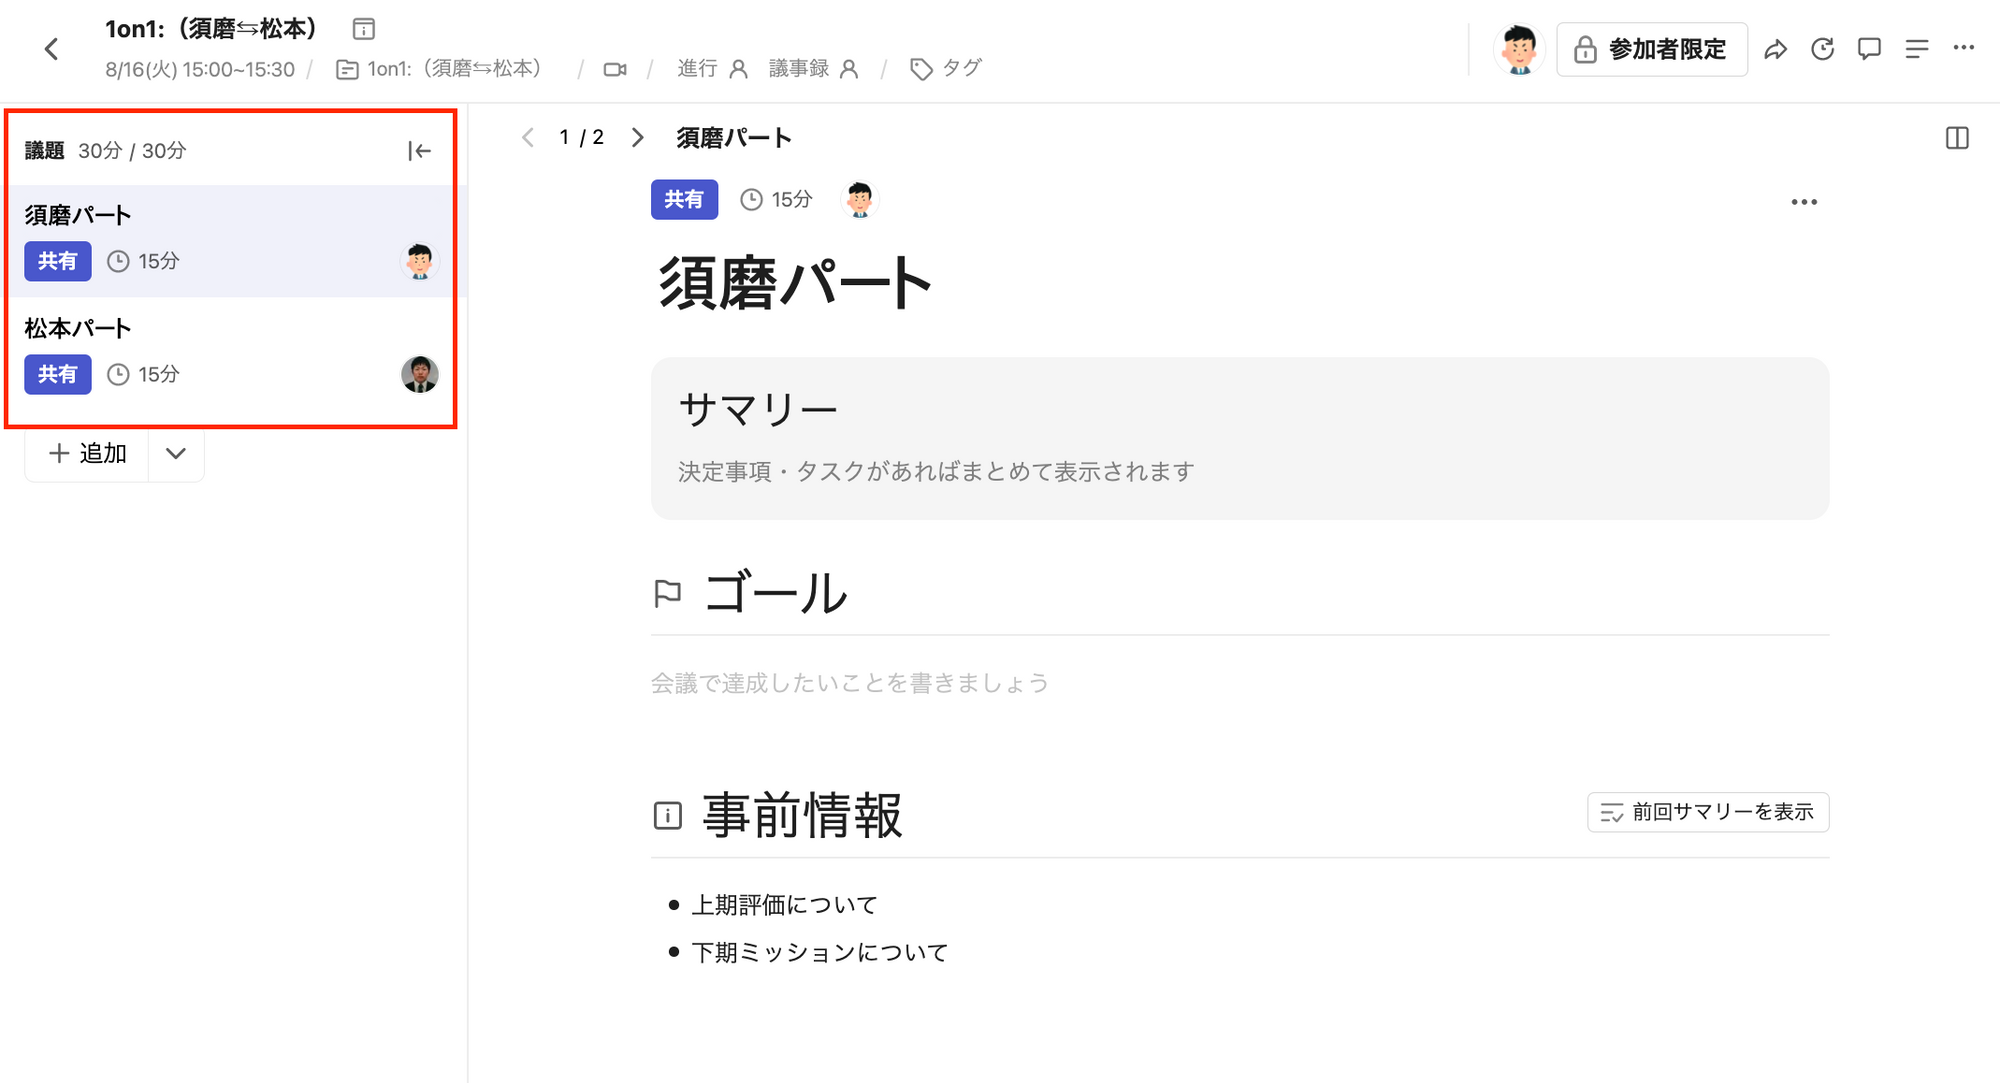Select the 松本パート agenda item

point(231,353)
